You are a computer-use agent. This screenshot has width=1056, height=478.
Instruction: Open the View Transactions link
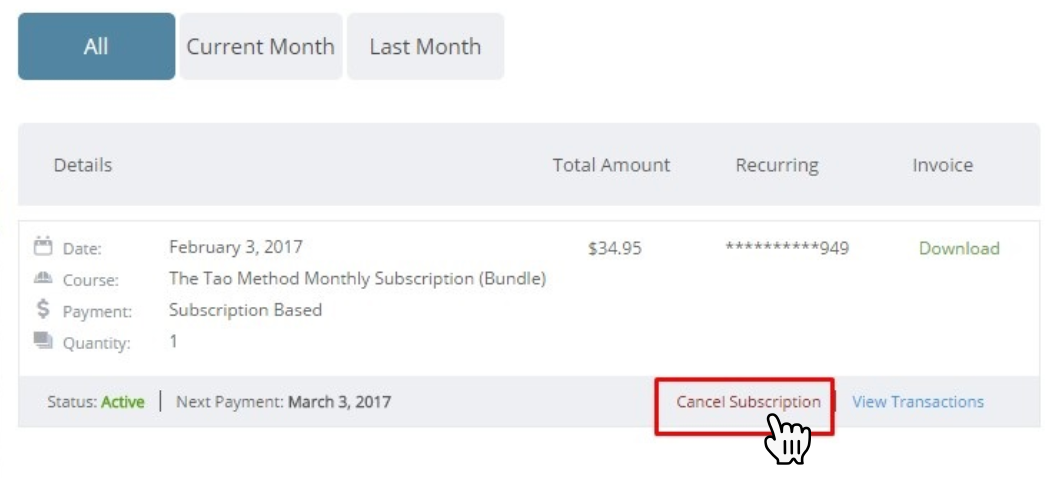pyautogui.click(x=918, y=402)
